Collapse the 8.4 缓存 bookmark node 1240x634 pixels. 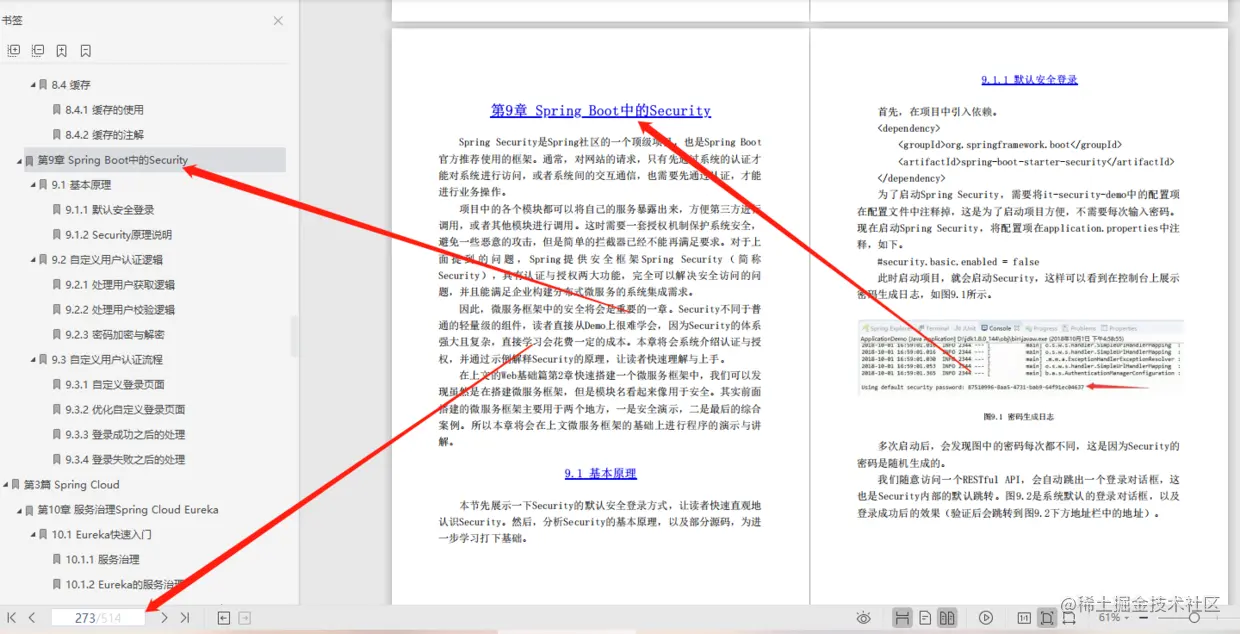pyautogui.click(x=32, y=85)
